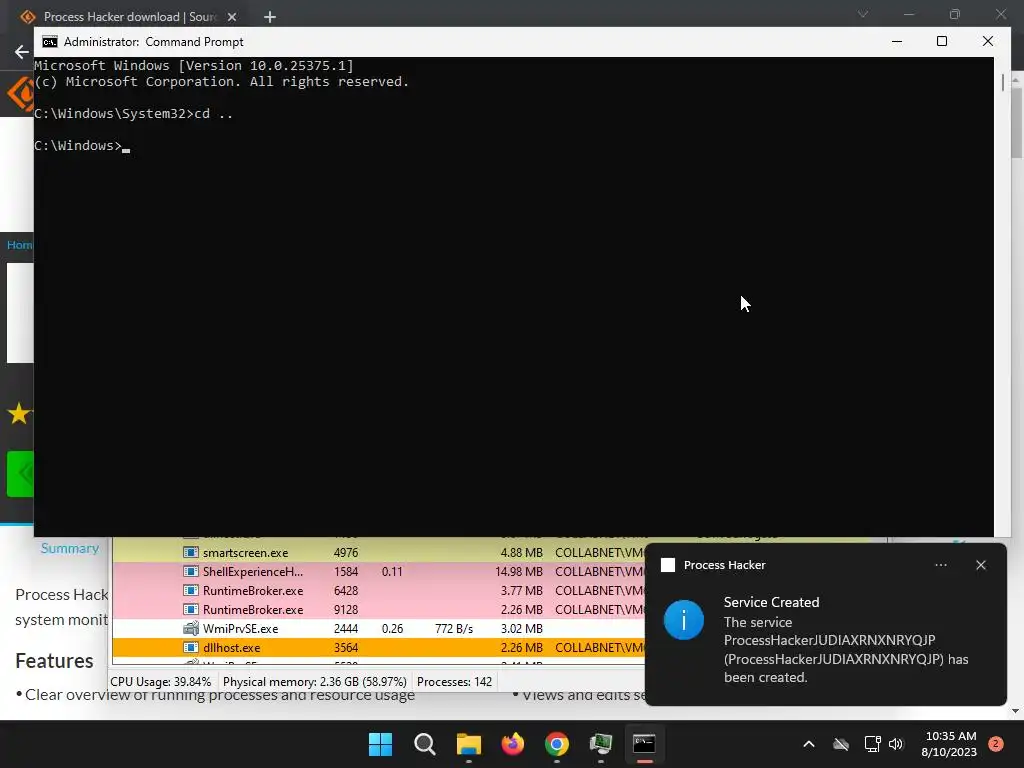The image size is (1024, 768).
Task: Open a new browser tab
Action: (270, 17)
